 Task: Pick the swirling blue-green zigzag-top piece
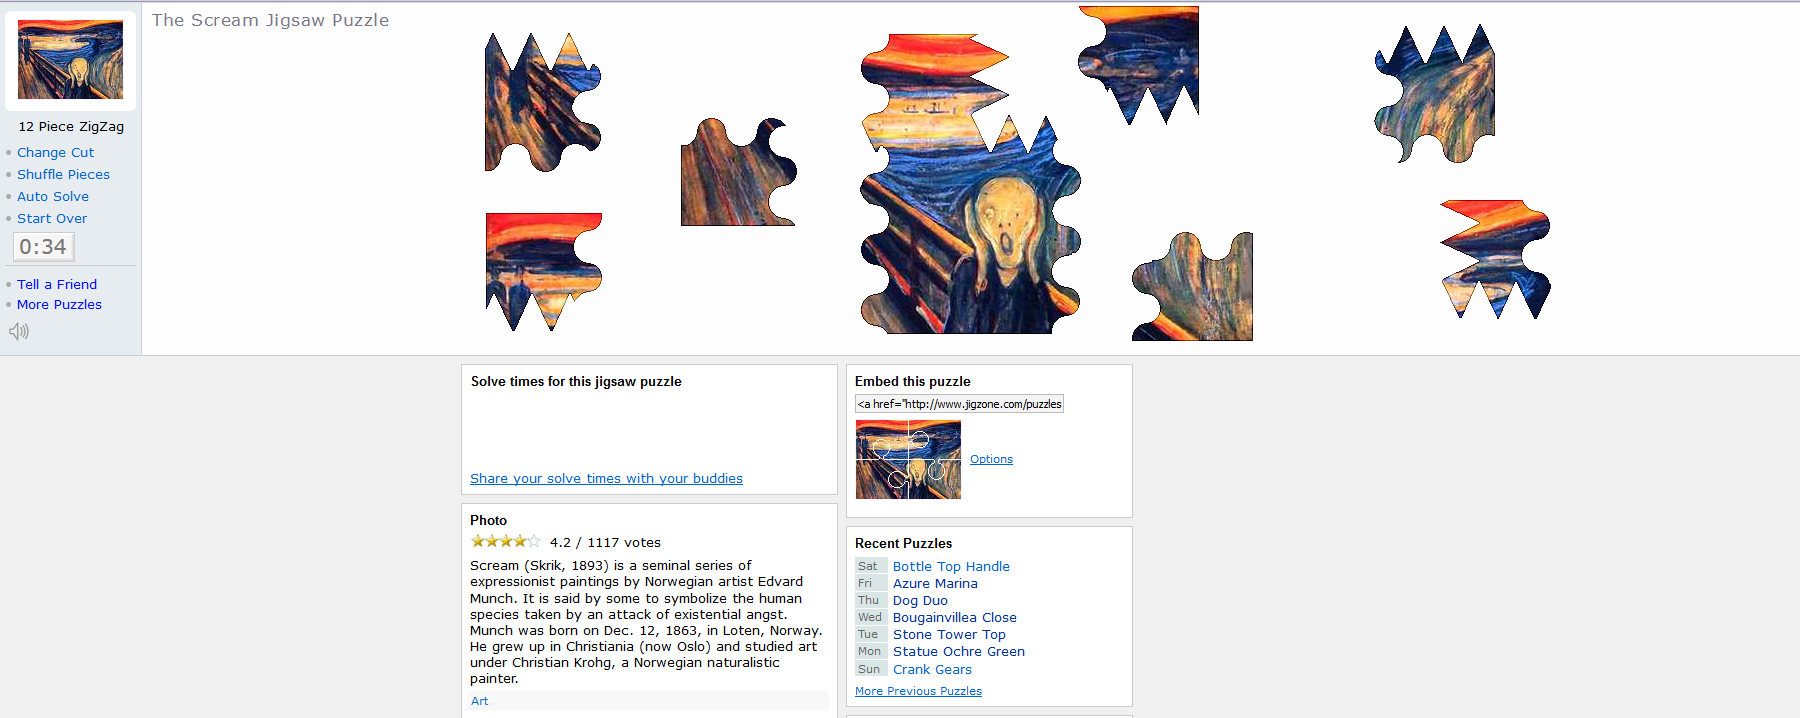[x=1435, y=94]
